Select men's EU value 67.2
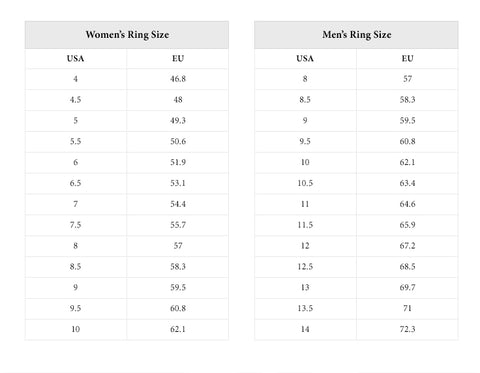 click(407, 246)
